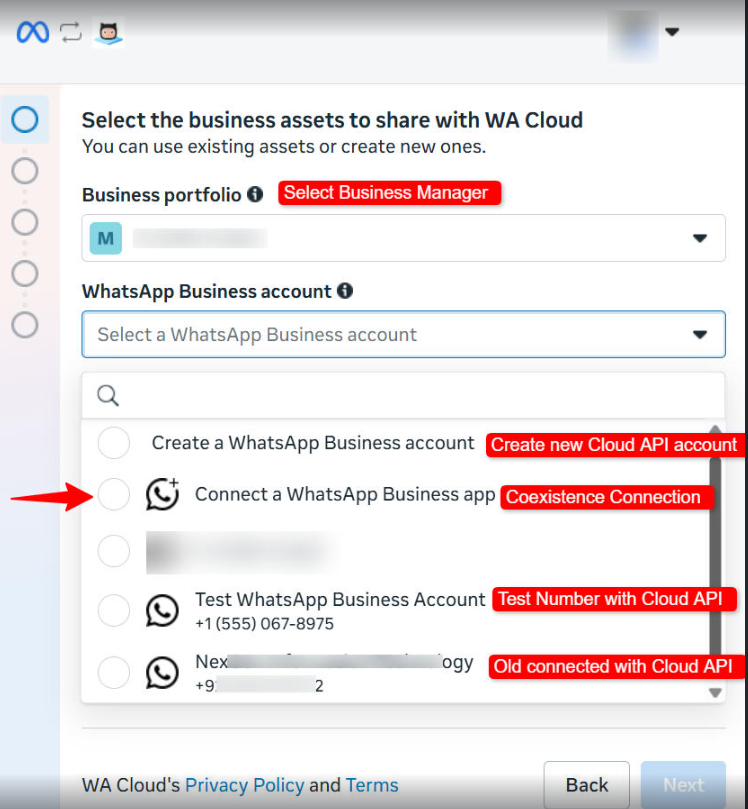
Task: Click the sync arrows icon in header
Action: point(70,33)
